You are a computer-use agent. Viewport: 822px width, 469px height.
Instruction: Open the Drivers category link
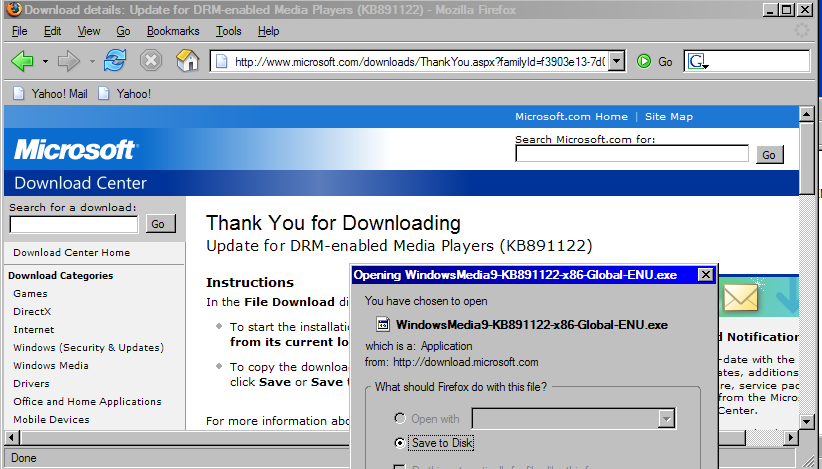31,383
